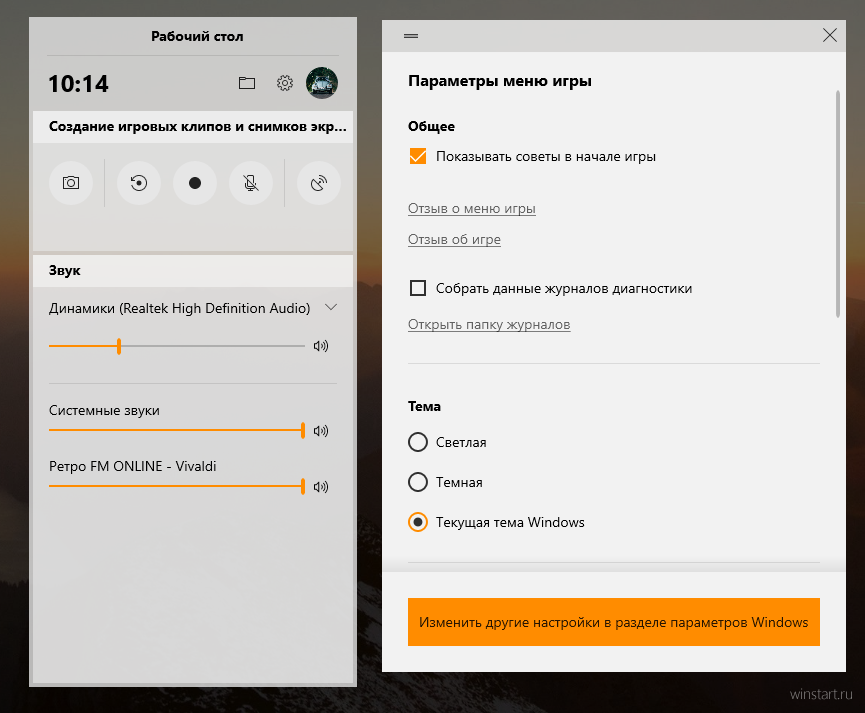This screenshot has height=713, width=865.
Task: Start recording with the record dot button
Action: (x=195, y=183)
